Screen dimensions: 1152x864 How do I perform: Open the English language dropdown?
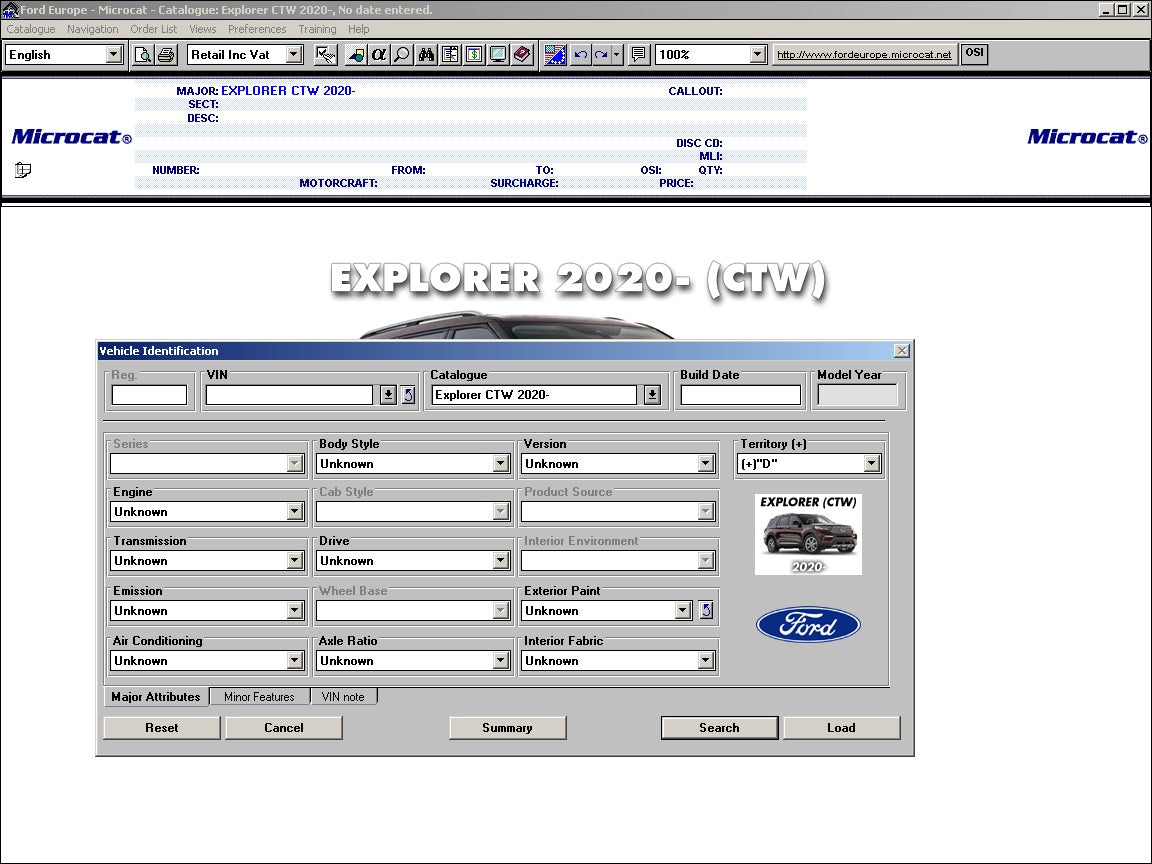pyautogui.click(x=113, y=55)
